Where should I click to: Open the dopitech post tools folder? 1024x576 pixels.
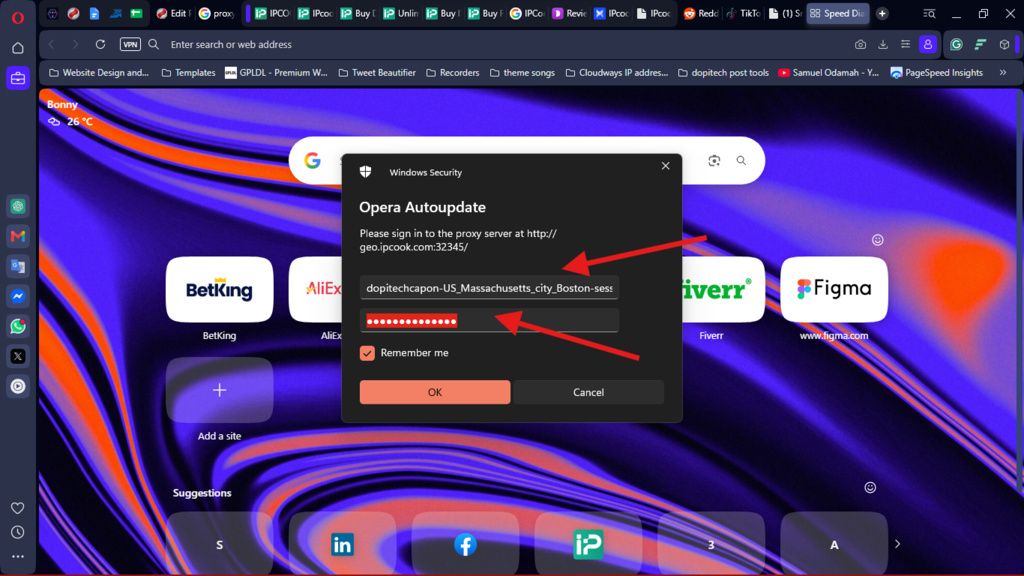[x=723, y=72]
